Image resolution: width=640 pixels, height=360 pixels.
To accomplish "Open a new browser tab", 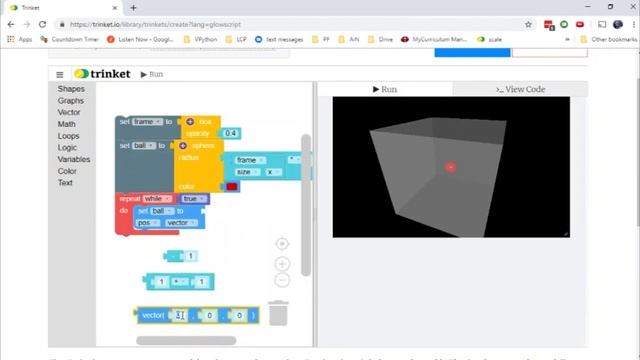I will [133, 8].
